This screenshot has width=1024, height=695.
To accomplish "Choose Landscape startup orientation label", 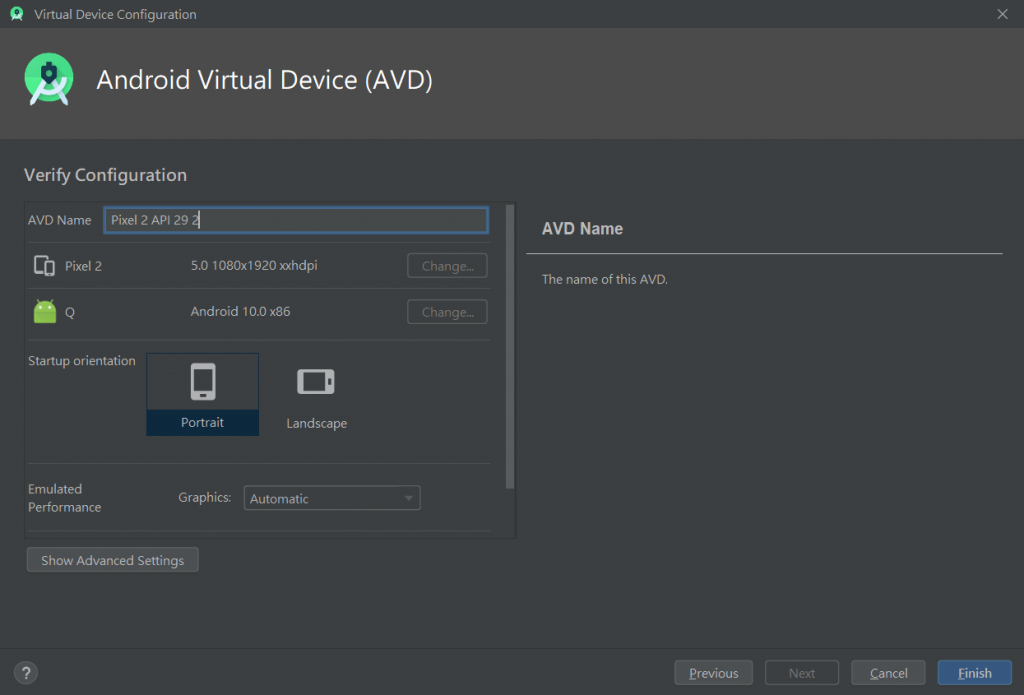I will [x=317, y=423].
